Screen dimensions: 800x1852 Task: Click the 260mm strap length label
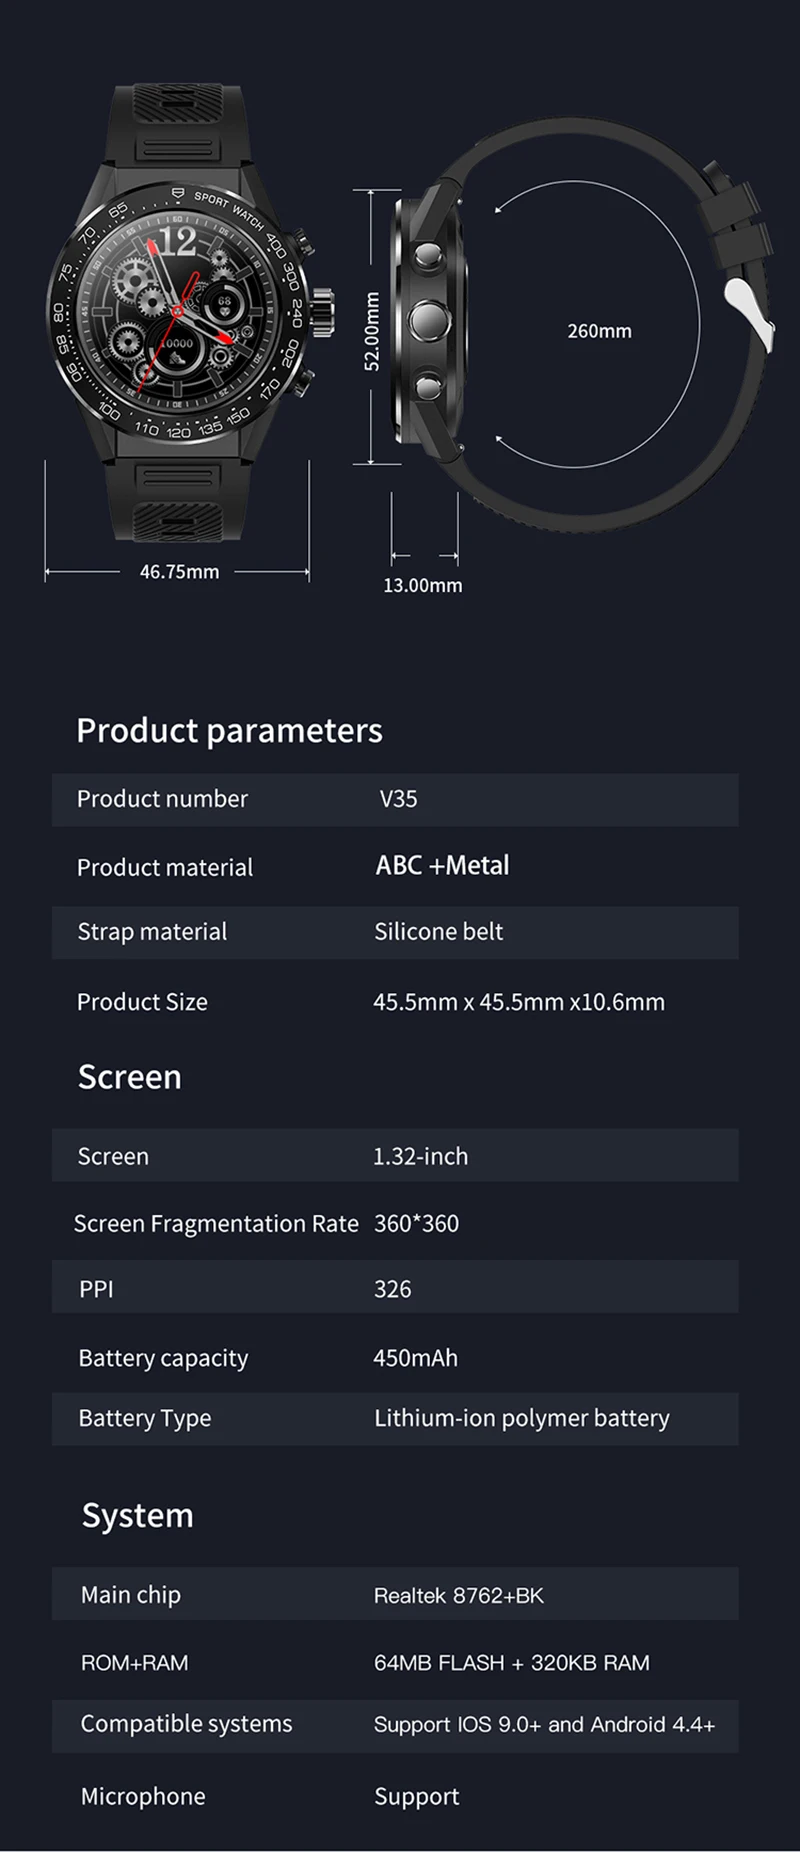click(599, 331)
